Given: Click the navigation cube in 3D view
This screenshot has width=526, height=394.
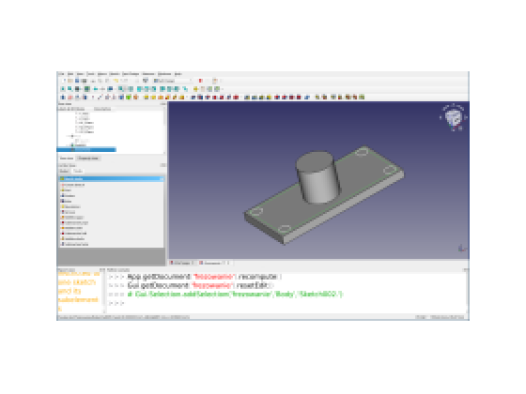Looking at the screenshot, I should click(x=453, y=117).
